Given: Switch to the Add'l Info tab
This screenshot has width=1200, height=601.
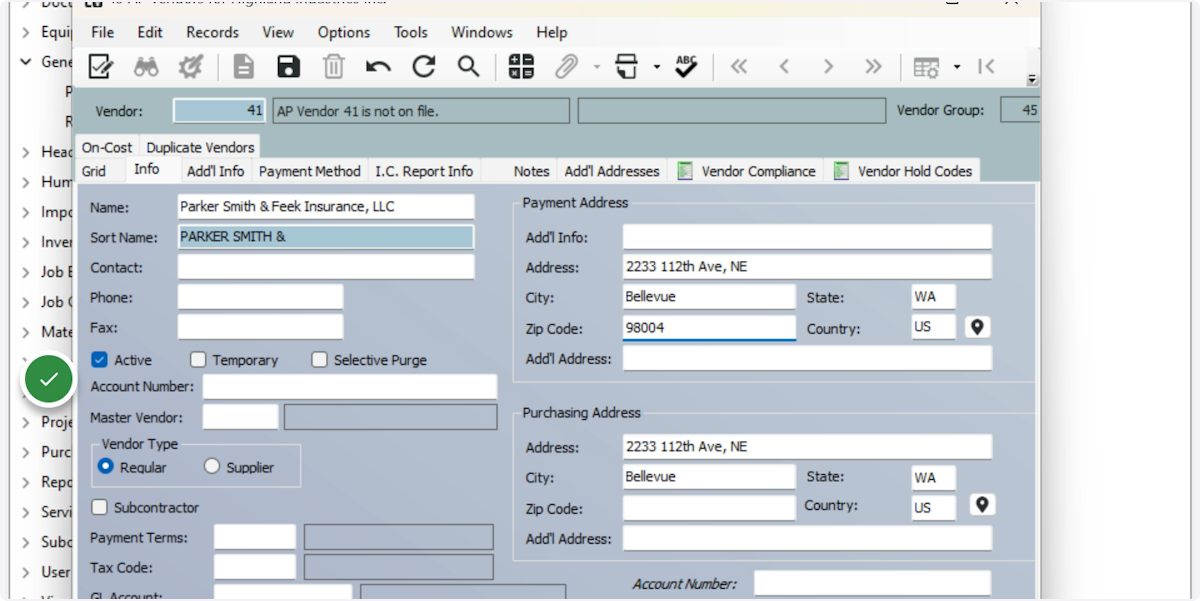Looking at the screenshot, I should click(x=215, y=171).
